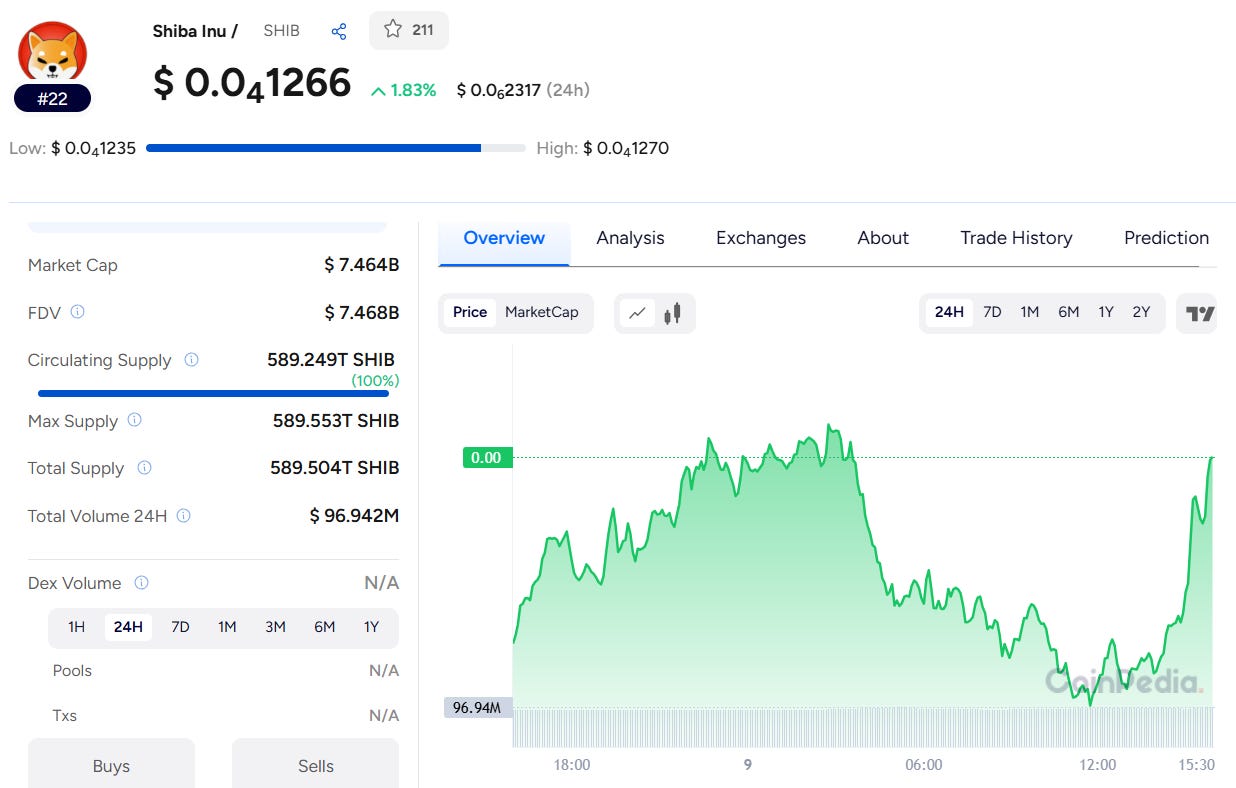Image resolution: width=1236 pixels, height=788 pixels.
Task: Set chart range to 24H
Action: tap(949, 312)
